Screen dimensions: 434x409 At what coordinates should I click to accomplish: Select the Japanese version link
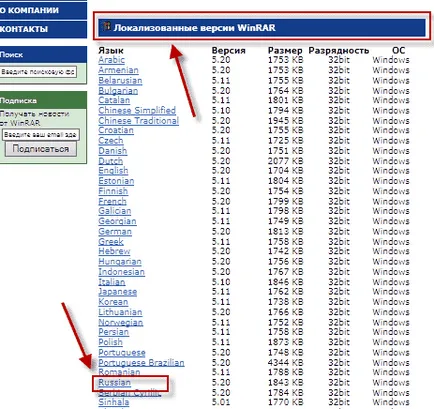[118, 292]
